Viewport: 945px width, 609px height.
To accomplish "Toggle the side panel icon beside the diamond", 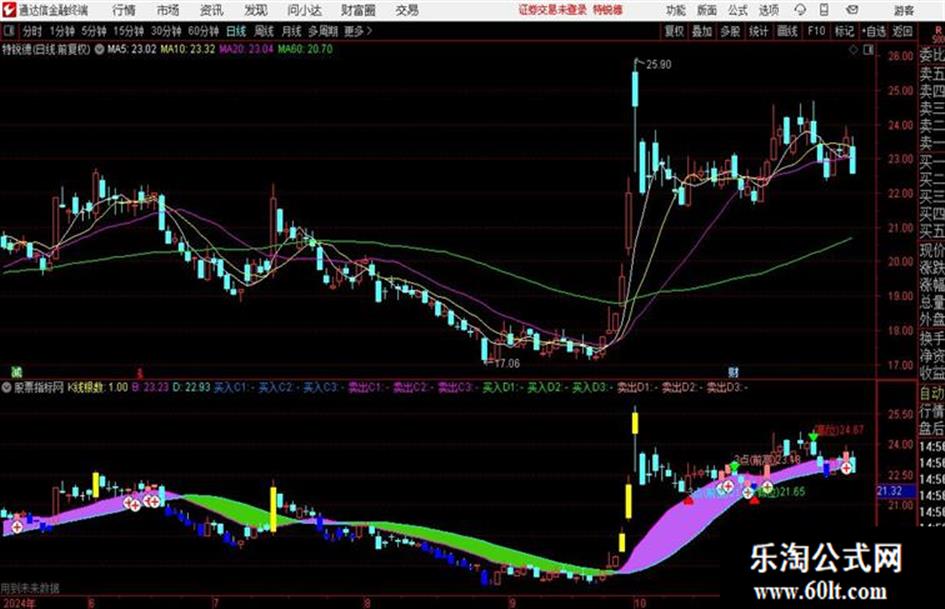I will pos(868,50).
